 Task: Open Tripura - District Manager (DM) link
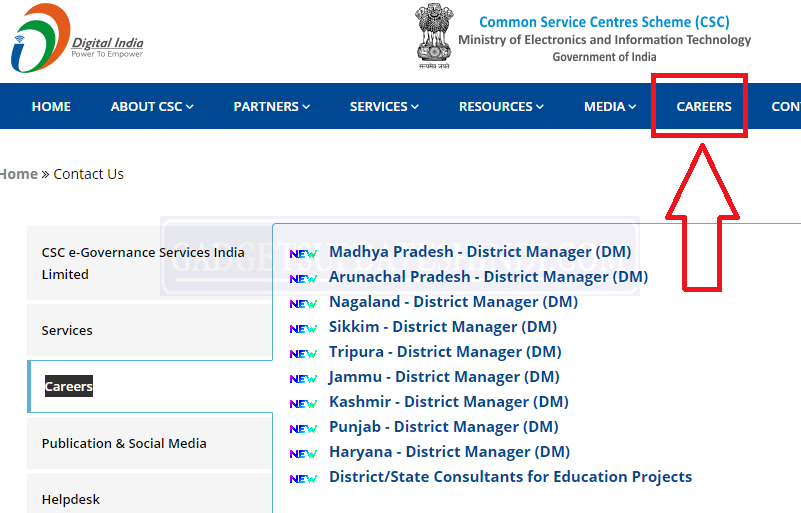[x=445, y=352]
